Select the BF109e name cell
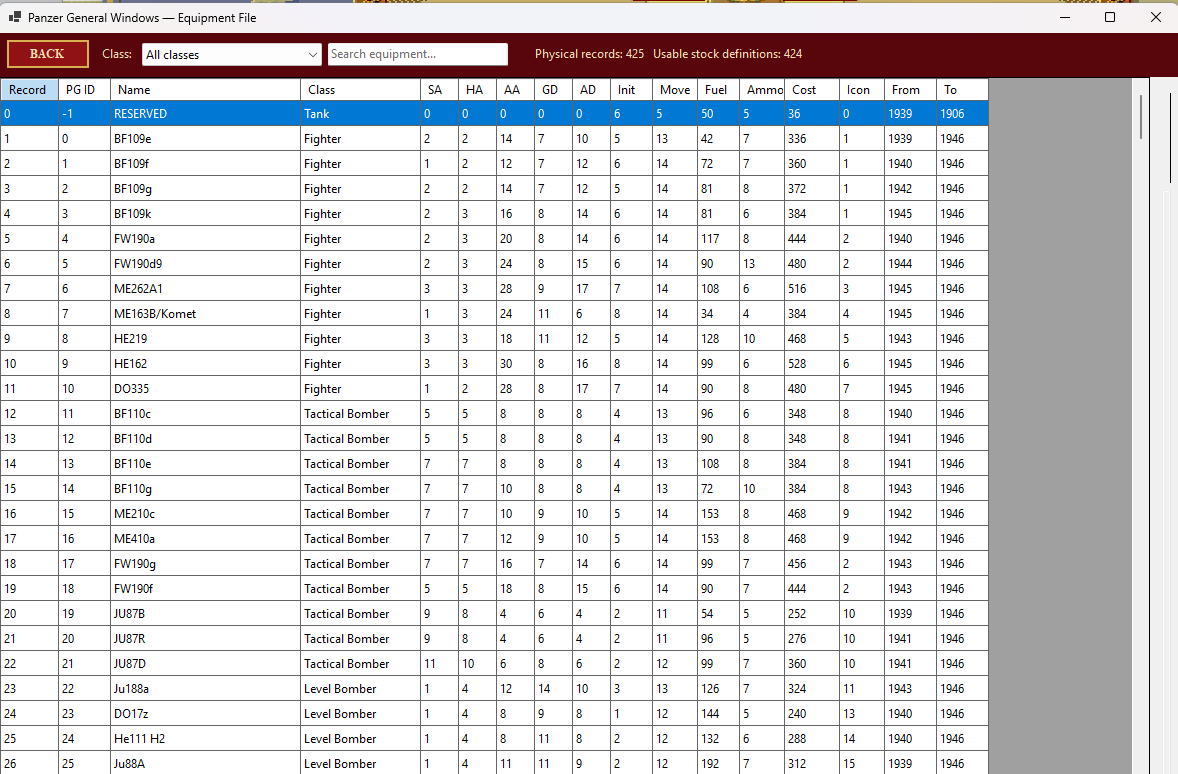 point(205,138)
